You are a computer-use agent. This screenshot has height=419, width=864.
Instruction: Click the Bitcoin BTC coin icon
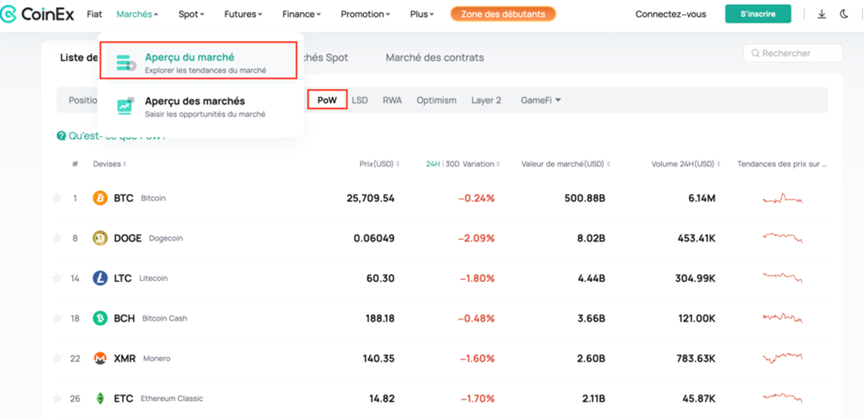(100, 198)
